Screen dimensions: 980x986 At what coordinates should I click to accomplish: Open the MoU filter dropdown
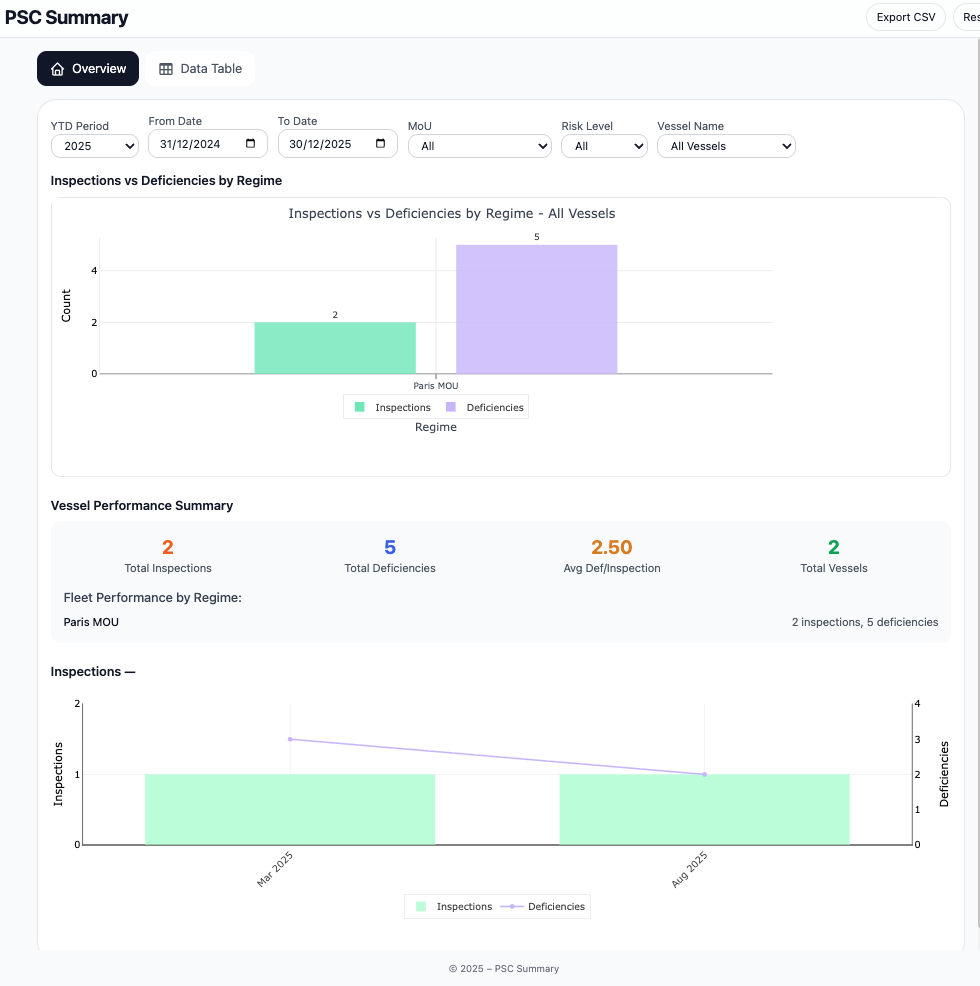tap(479, 145)
